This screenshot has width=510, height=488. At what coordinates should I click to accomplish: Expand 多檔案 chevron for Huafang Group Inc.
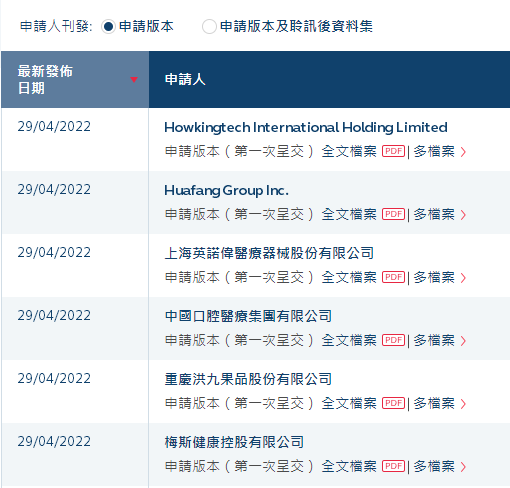coord(463,215)
